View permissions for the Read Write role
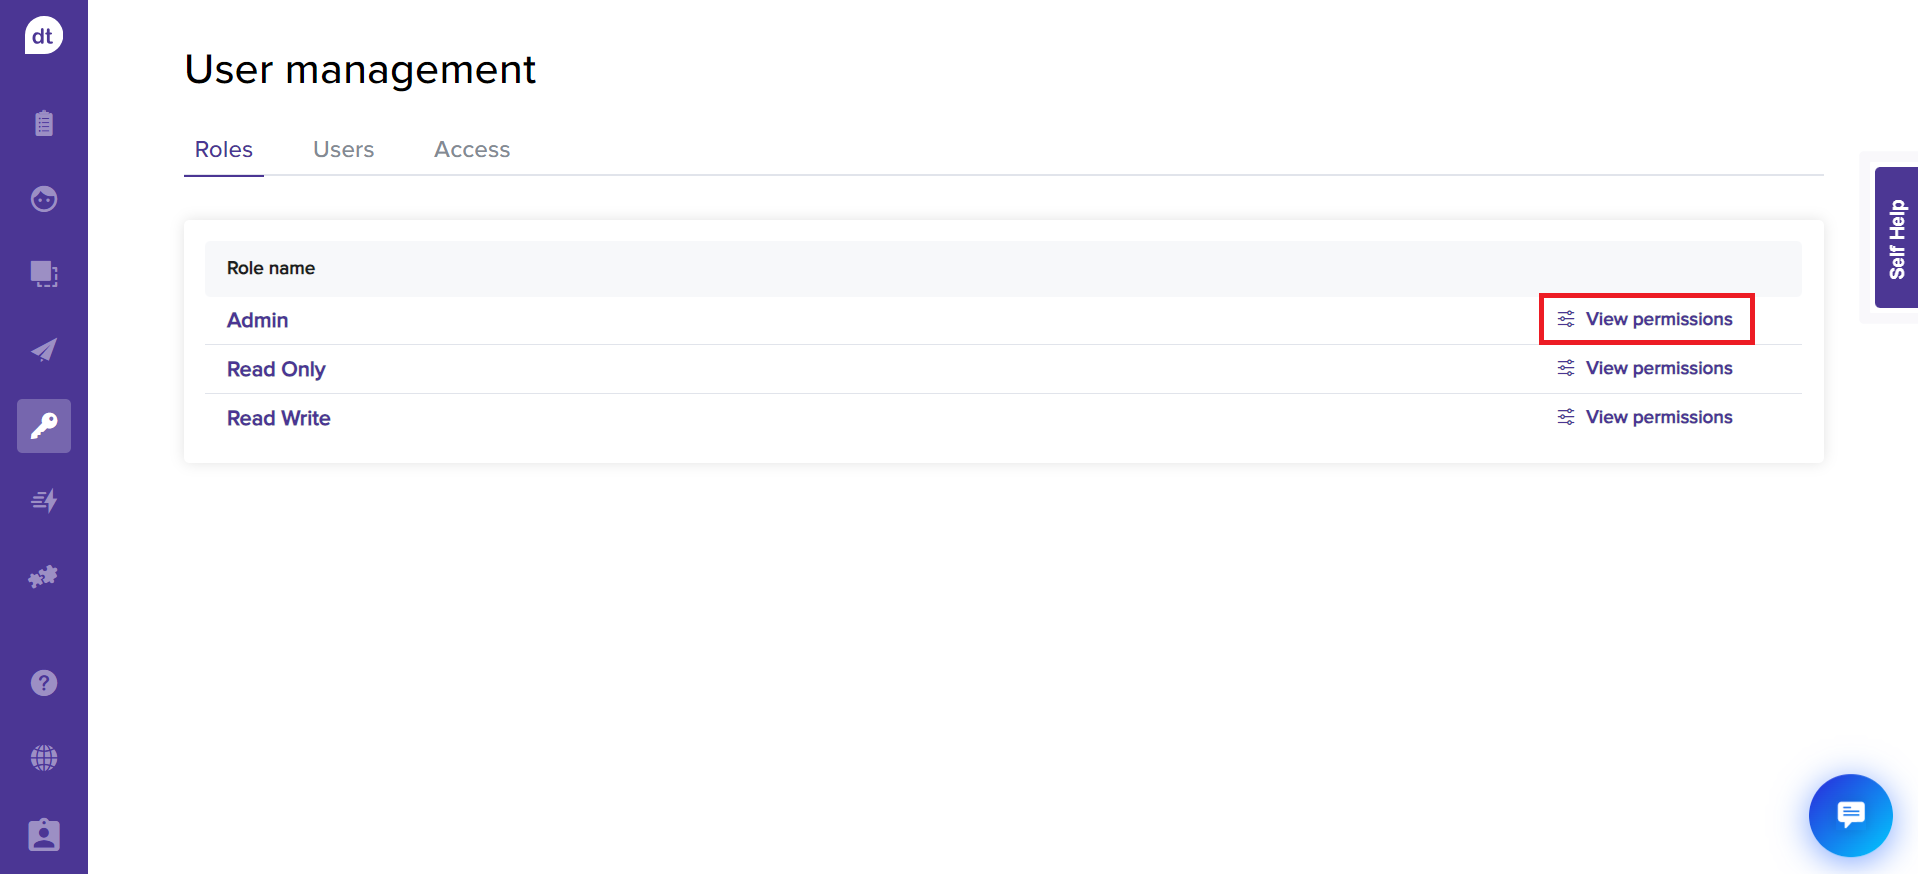Viewport: 1918px width, 874px height. coord(1658,417)
